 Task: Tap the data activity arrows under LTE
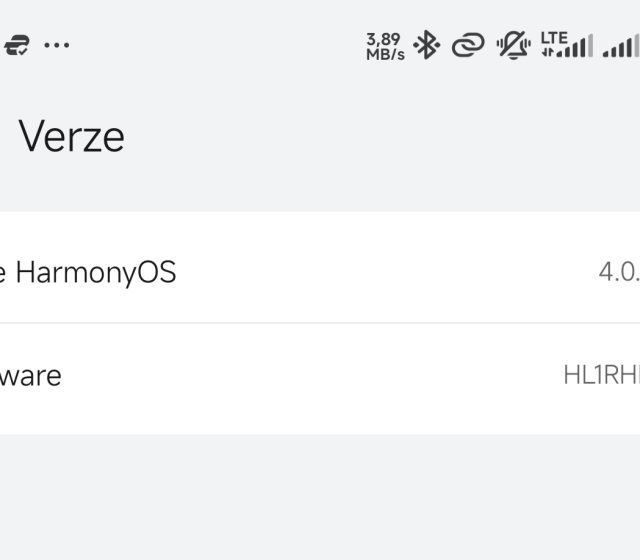click(x=548, y=52)
